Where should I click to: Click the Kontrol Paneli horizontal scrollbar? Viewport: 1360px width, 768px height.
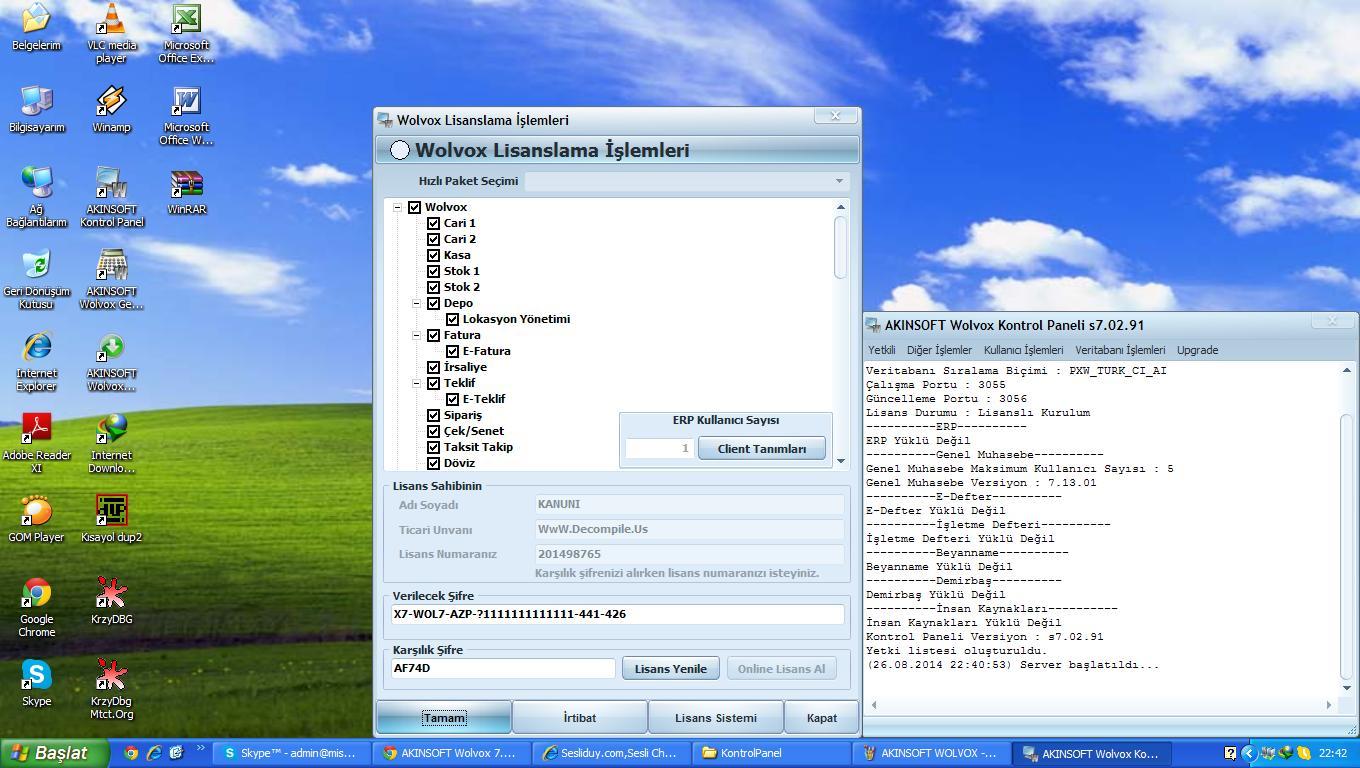pyautogui.click(x=1101, y=705)
